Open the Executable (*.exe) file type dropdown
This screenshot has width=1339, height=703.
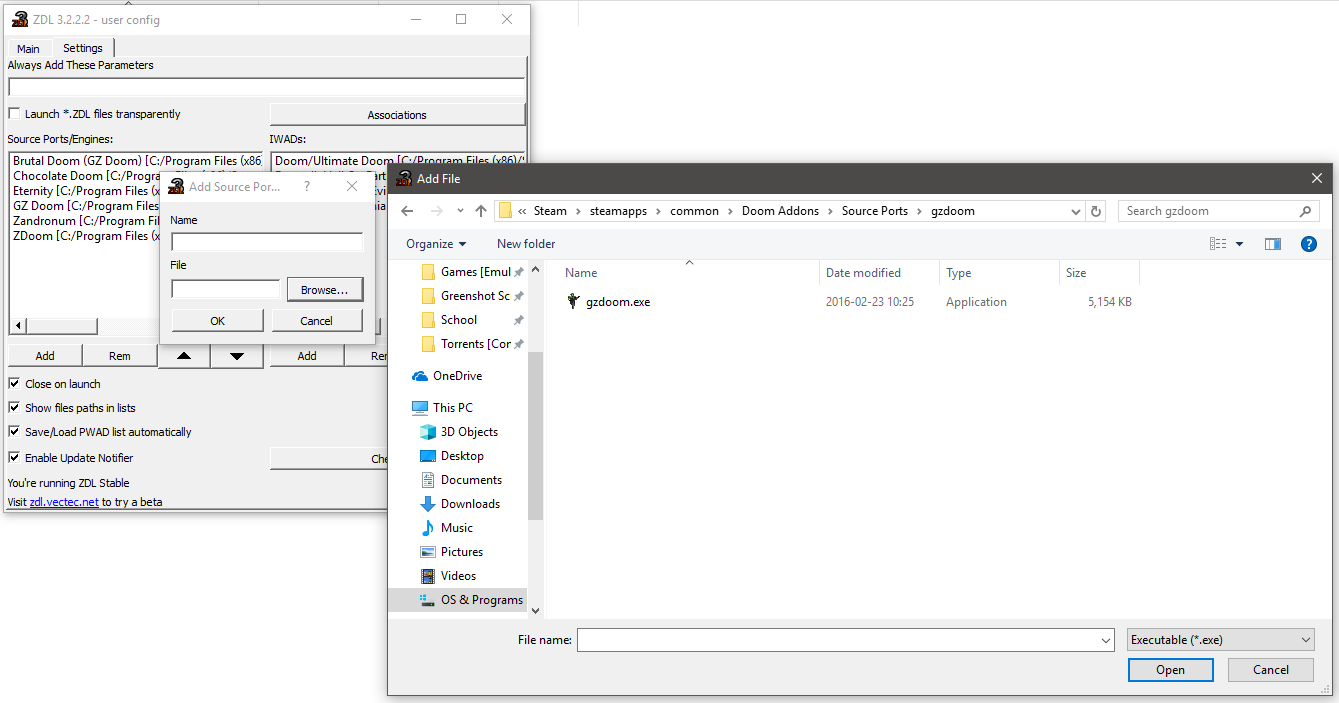coord(1220,640)
